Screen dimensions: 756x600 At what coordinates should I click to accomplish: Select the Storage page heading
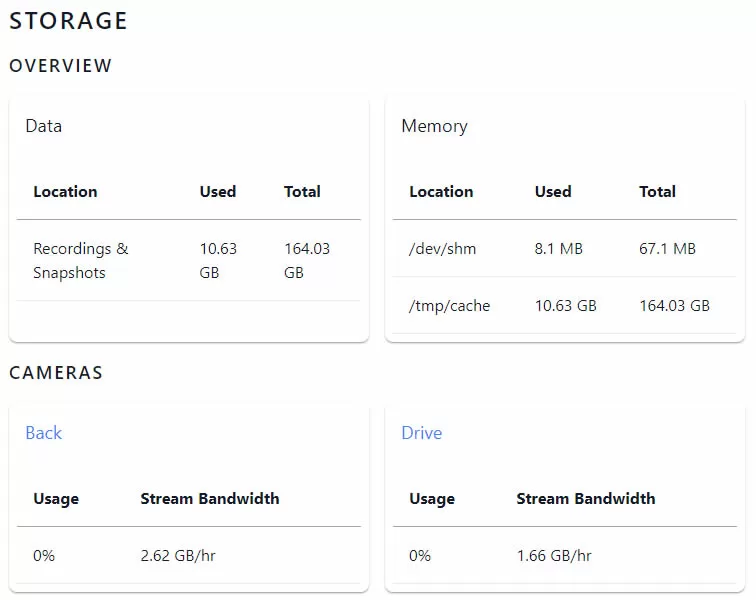tap(68, 21)
